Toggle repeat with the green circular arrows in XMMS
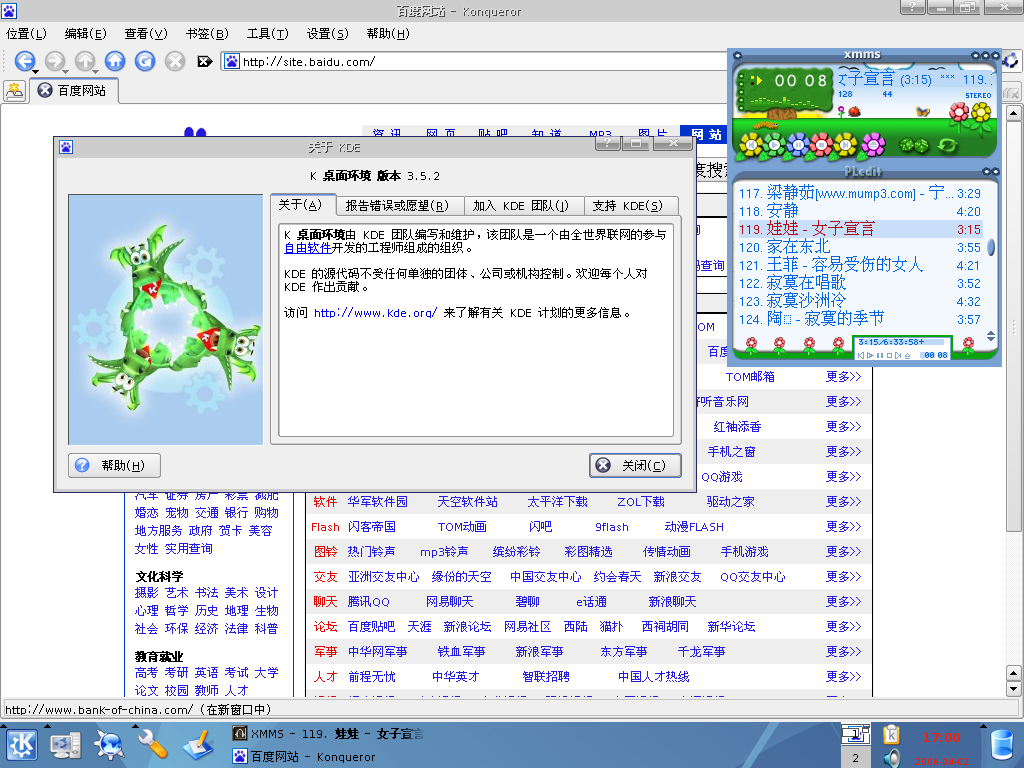This screenshot has height=768, width=1024. [947, 145]
